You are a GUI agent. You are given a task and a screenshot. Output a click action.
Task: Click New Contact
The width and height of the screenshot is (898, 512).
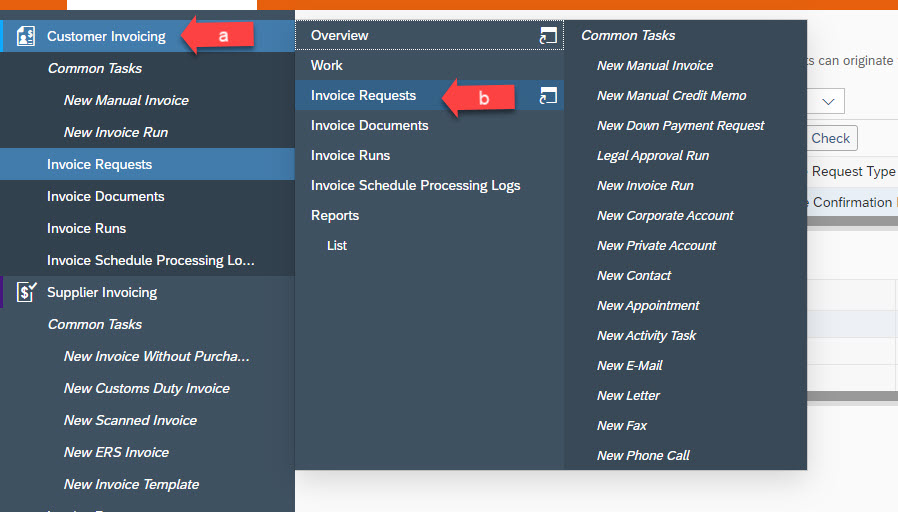[634, 275]
